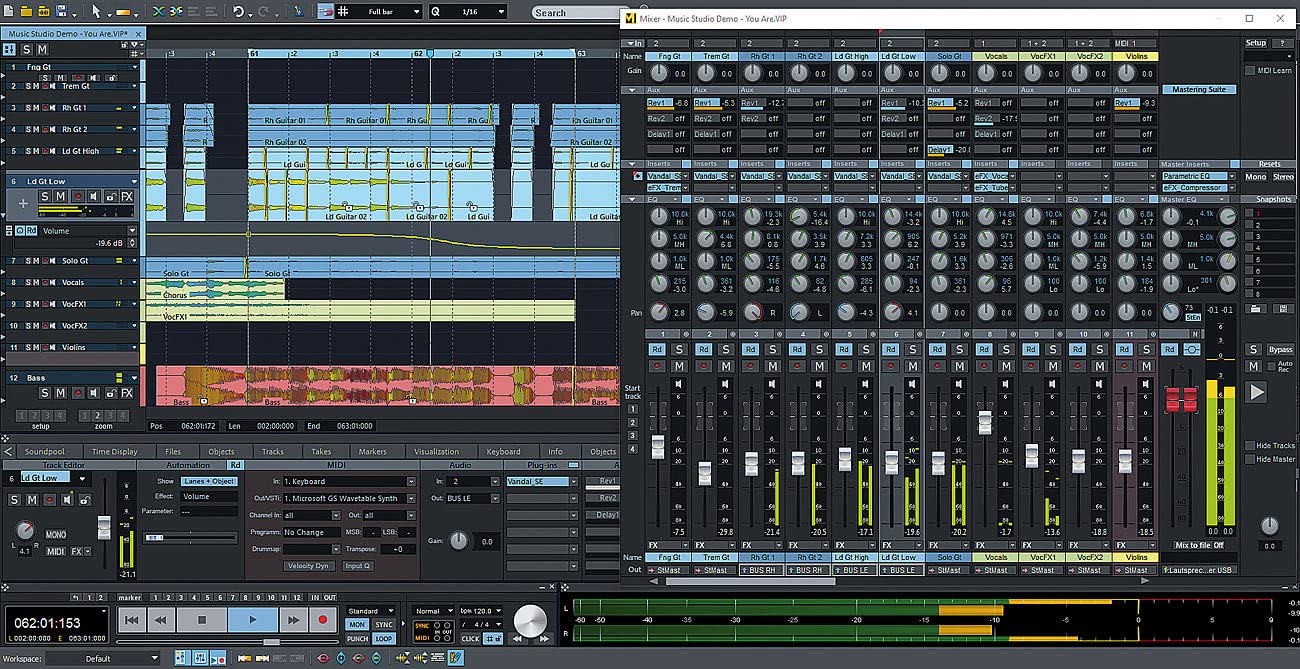The width and height of the screenshot is (1300, 669).
Task: Open the Workspace Default dropdown
Action: (103, 658)
